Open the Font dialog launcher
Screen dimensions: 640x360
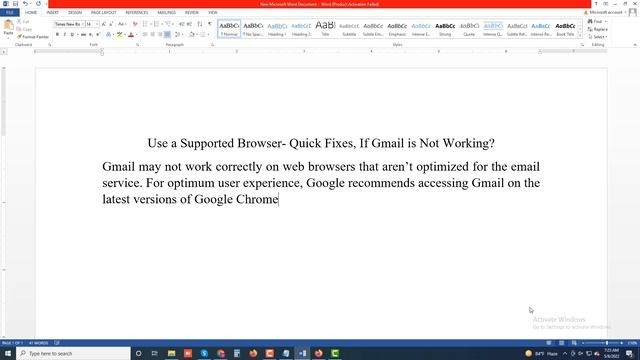point(138,44)
